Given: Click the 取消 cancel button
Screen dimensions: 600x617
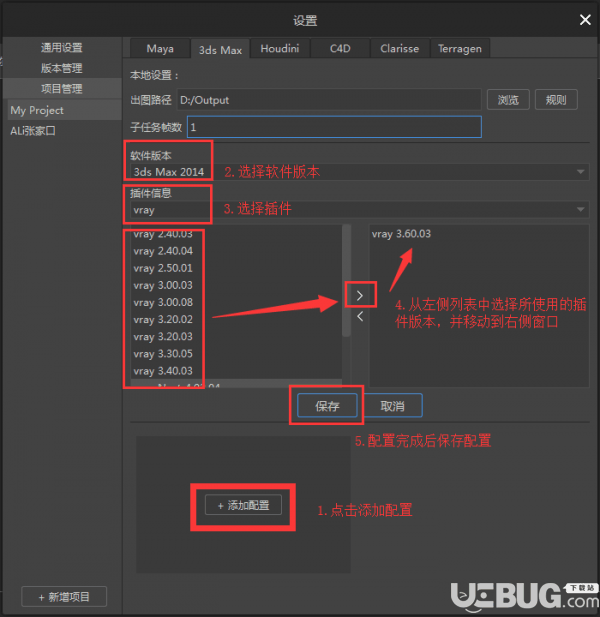Looking at the screenshot, I should (392, 405).
